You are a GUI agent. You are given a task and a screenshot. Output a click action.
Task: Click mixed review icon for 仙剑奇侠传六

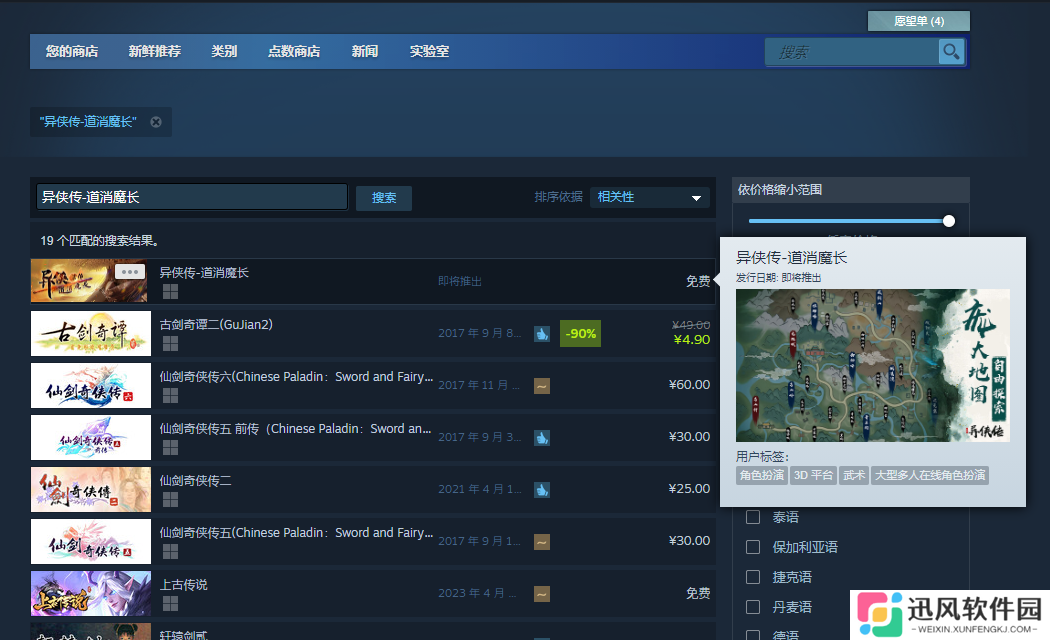542,386
